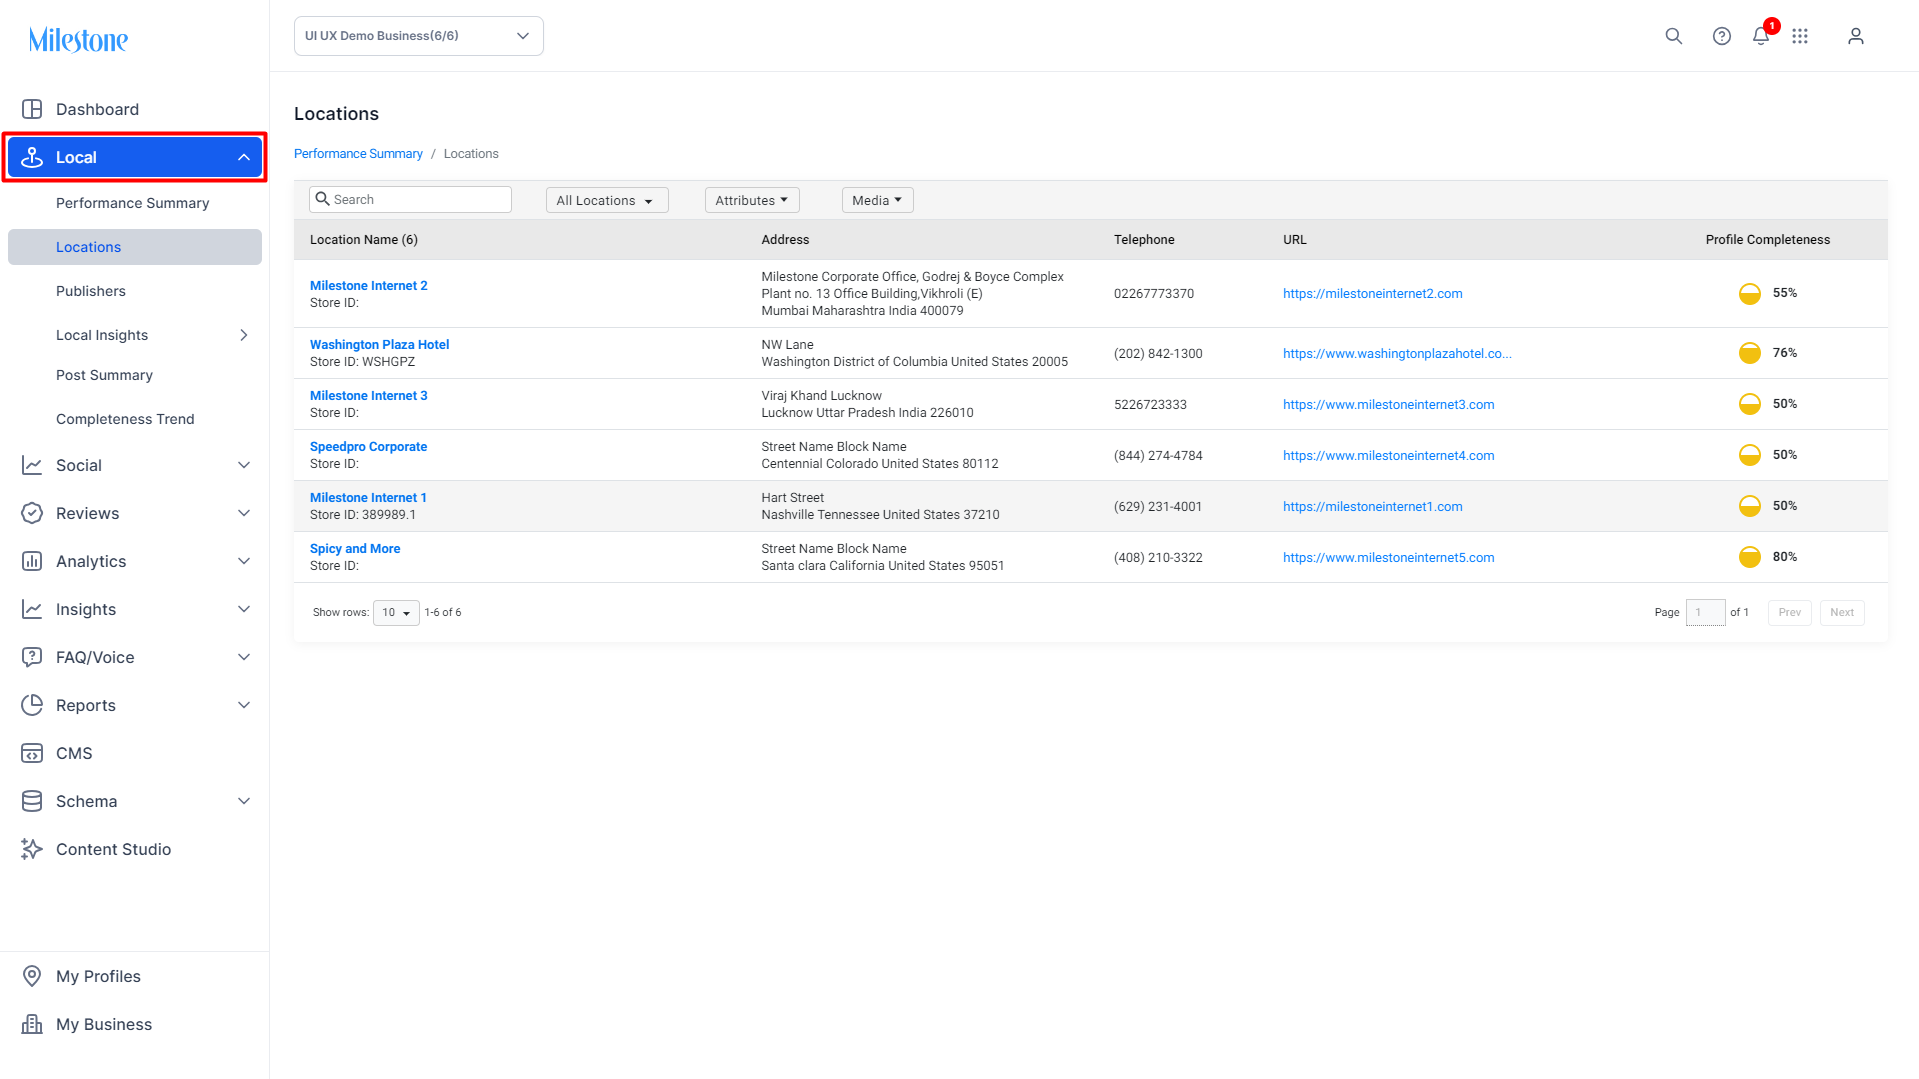The width and height of the screenshot is (1919, 1079).
Task: Click the Location Name column header
Action: 364,240
